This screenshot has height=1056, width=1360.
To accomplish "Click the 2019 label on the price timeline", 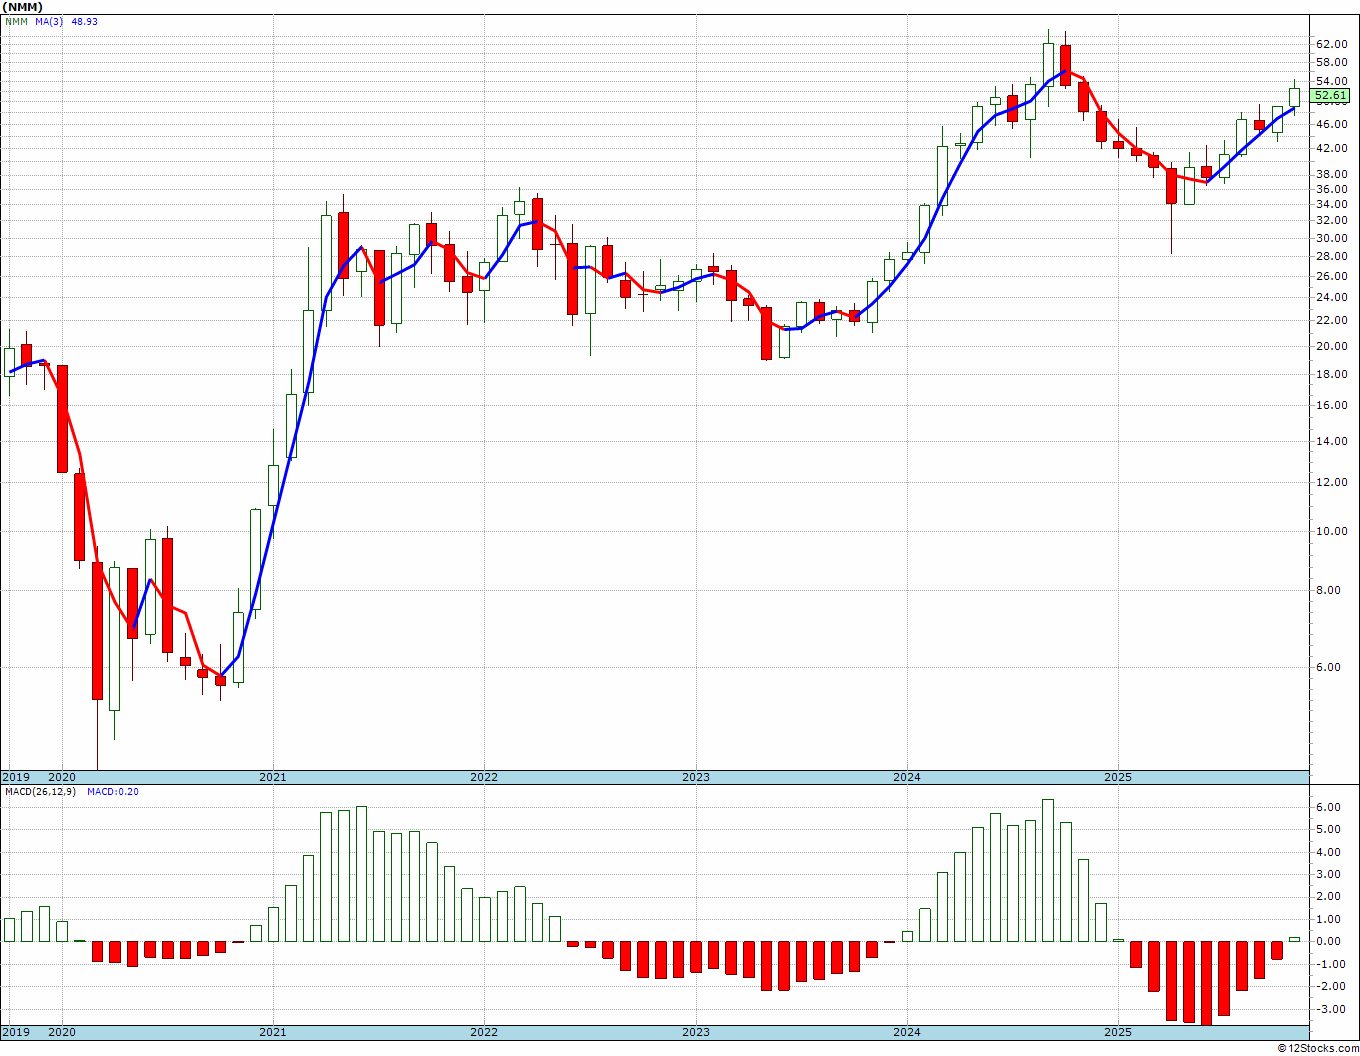I will tap(16, 777).
